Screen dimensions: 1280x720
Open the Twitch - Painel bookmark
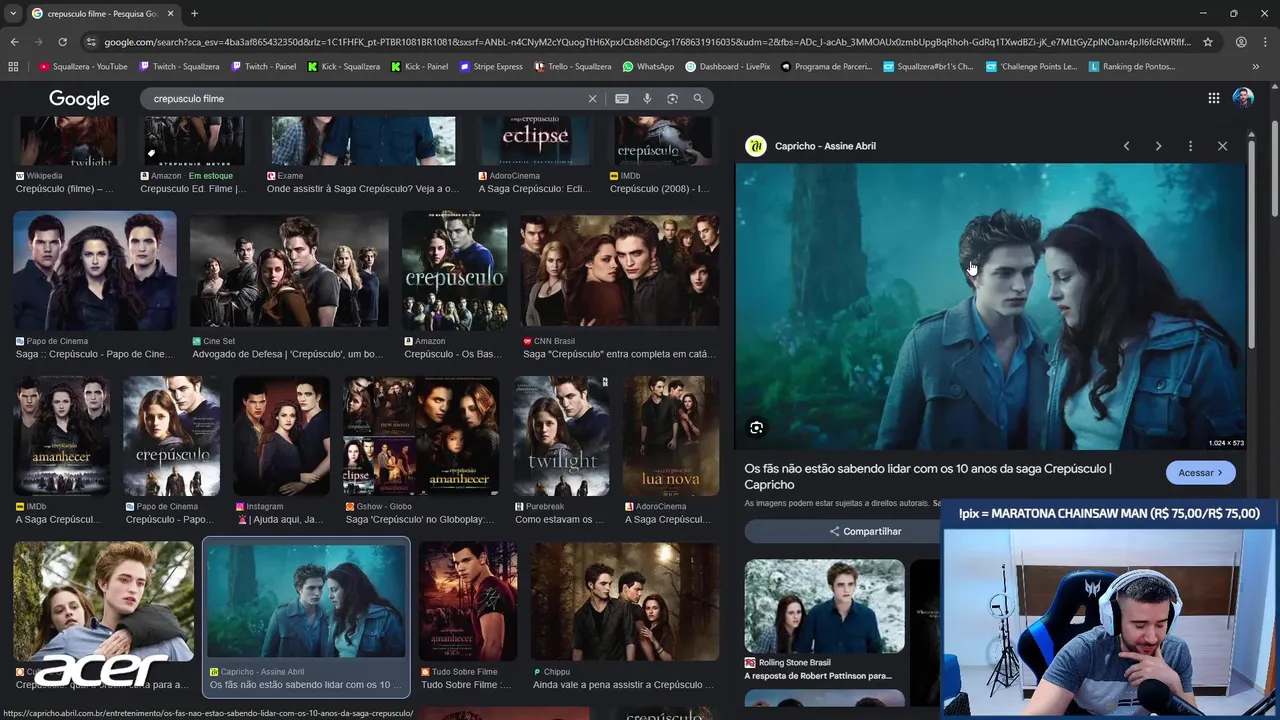263,67
